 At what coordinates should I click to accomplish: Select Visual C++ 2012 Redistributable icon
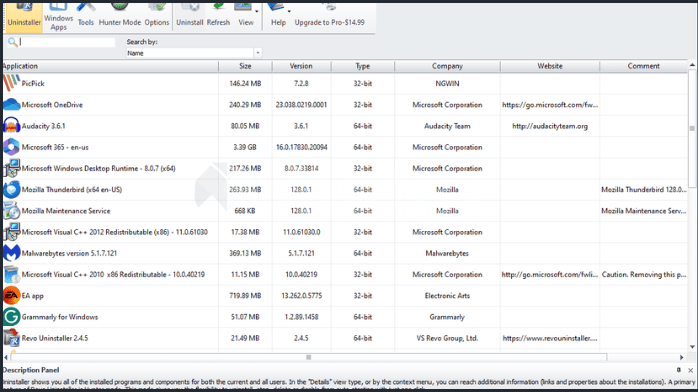pos(12,232)
